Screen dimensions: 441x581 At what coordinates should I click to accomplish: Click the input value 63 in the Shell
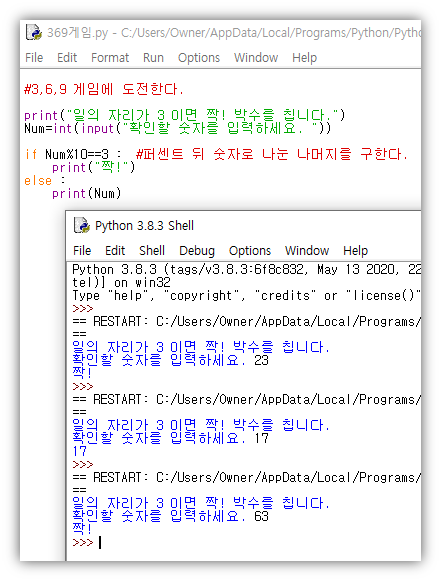click(x=261, y=516)
